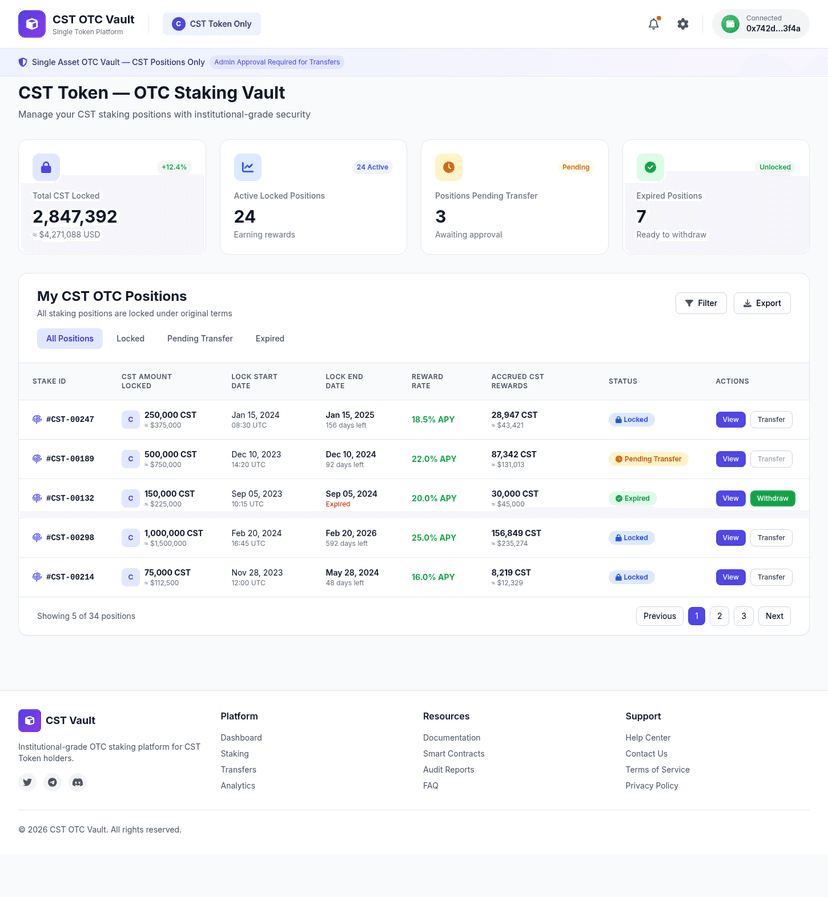Switch to the All Positions tab
The image size is (828, 897).
point(69,338)
